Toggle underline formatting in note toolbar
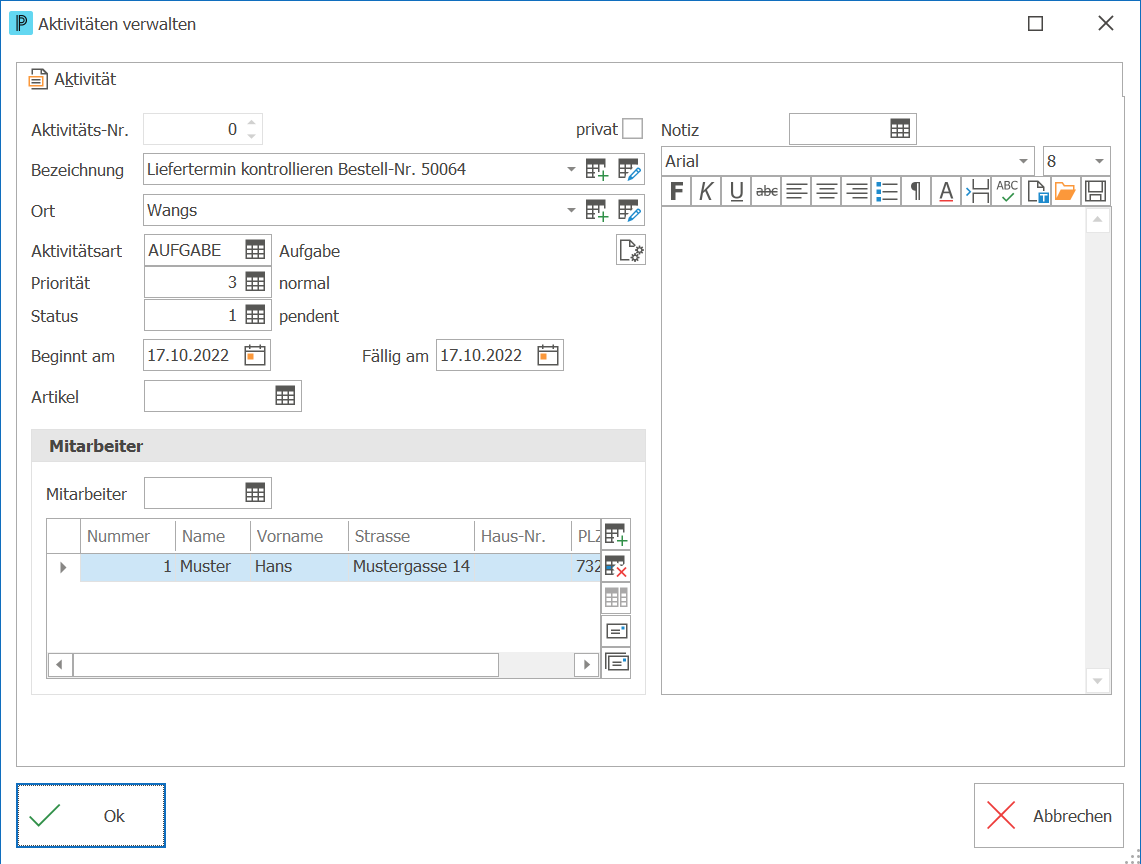This screenshot has width=1141, height=864. click(736, 191)
